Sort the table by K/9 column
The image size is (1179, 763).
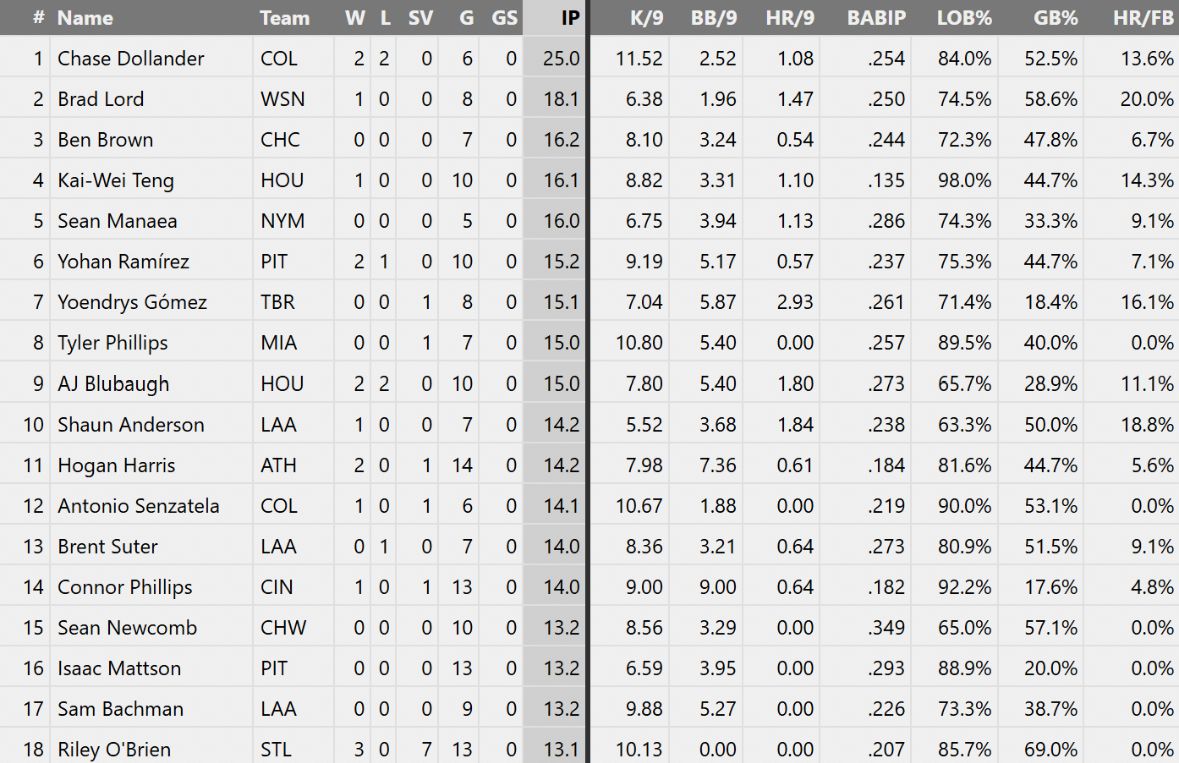[x=644, y=18]
